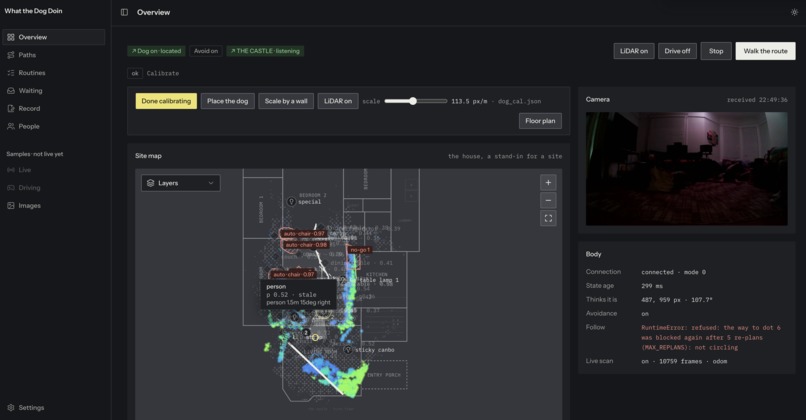Click the Record icon in sidebar

tap(11, 108)
